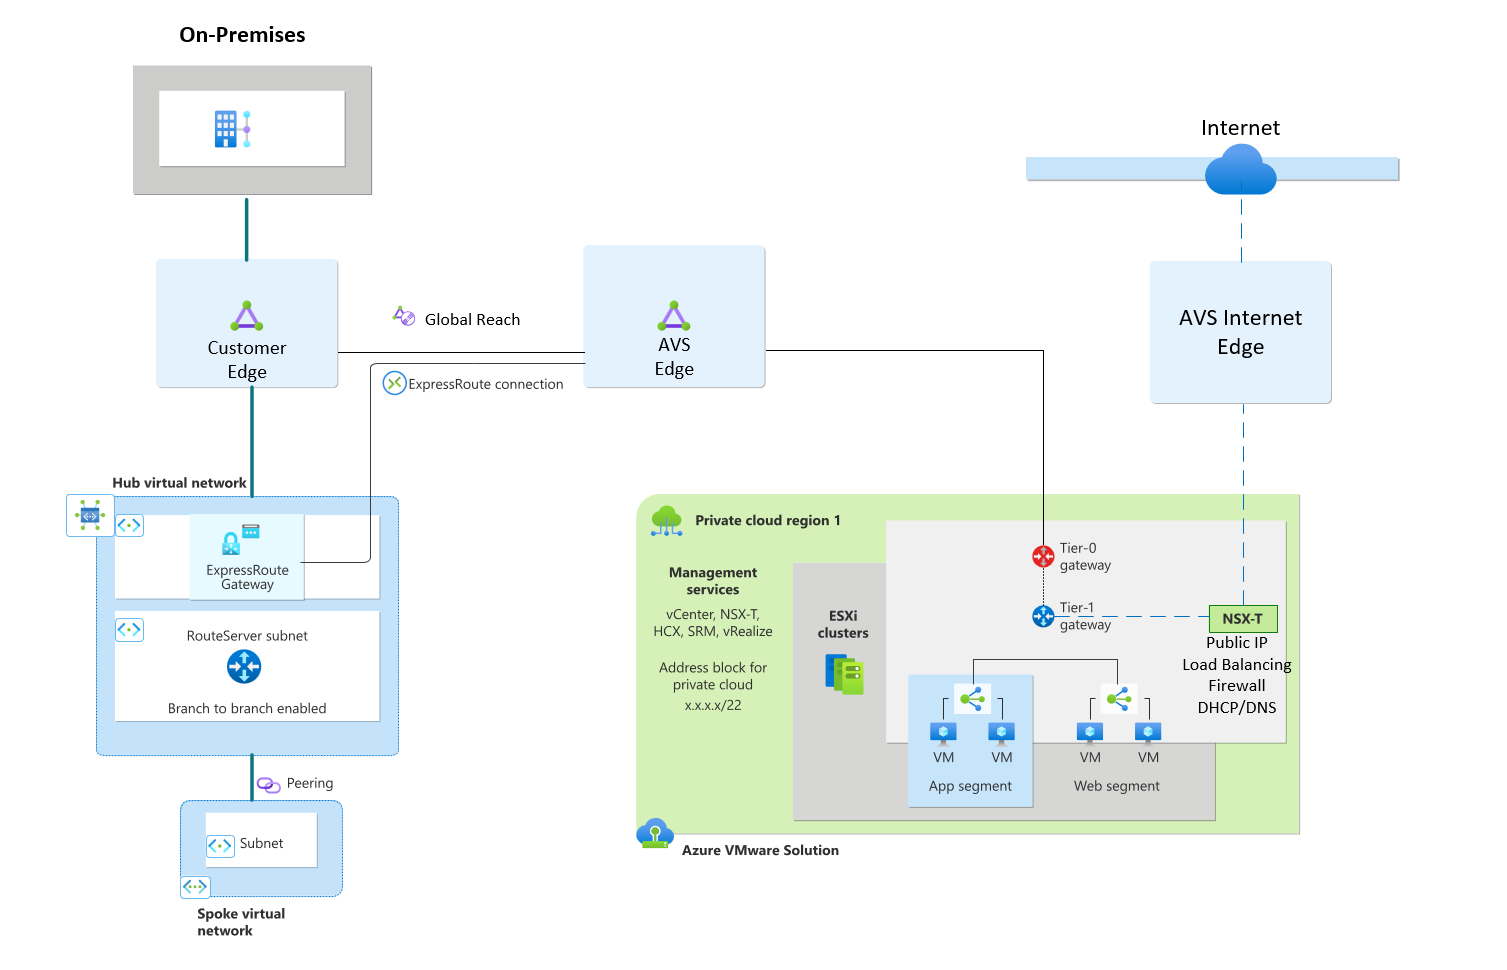
Task: Click the Public IP link text
Action: coord(1237,642)
